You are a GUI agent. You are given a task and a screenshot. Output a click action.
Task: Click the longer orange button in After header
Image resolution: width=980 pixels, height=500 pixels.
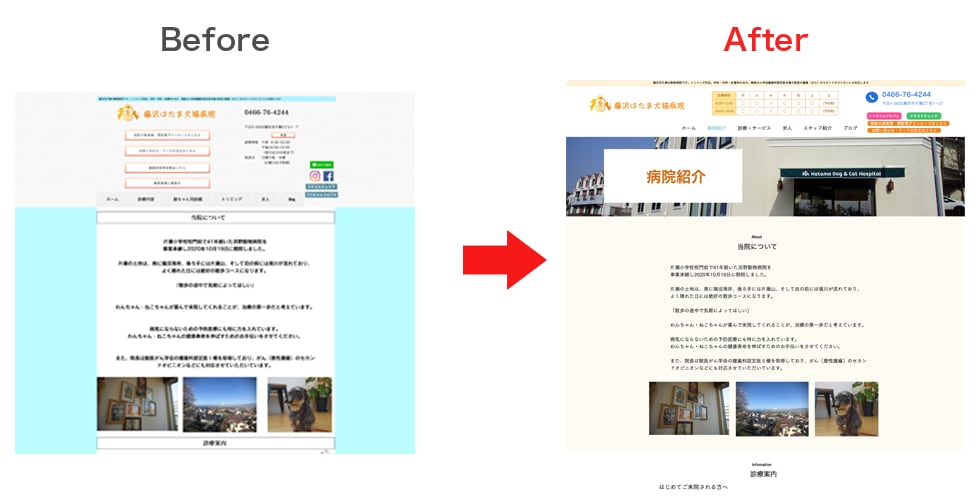coord(908,124)
